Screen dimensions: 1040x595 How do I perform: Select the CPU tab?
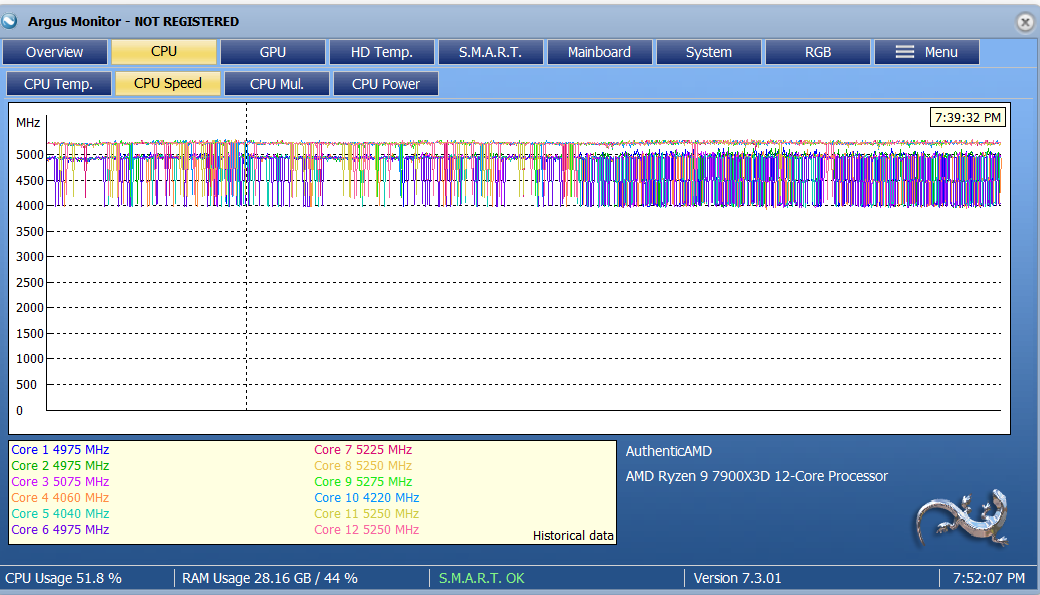click(164, 52)
